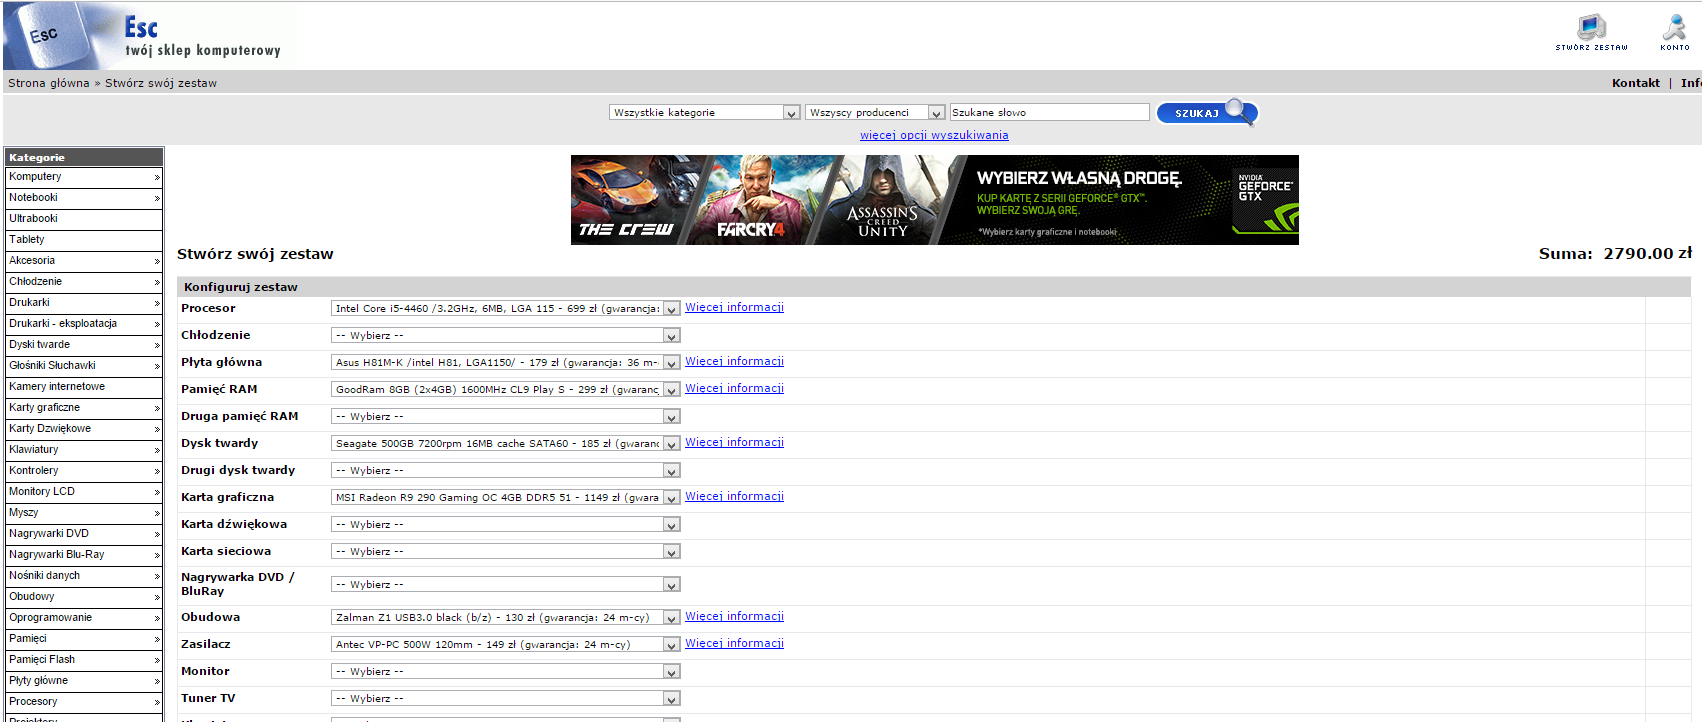Open the Drukarki - eksploatacja category
Image resolution: width=1702 pixels, height=722 pixels.
tap(84, 324)
